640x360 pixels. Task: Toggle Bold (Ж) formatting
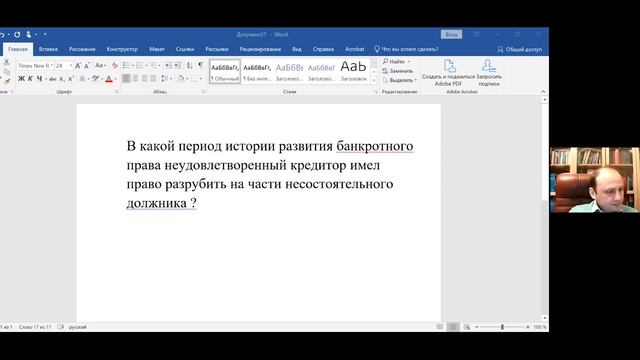21,78
